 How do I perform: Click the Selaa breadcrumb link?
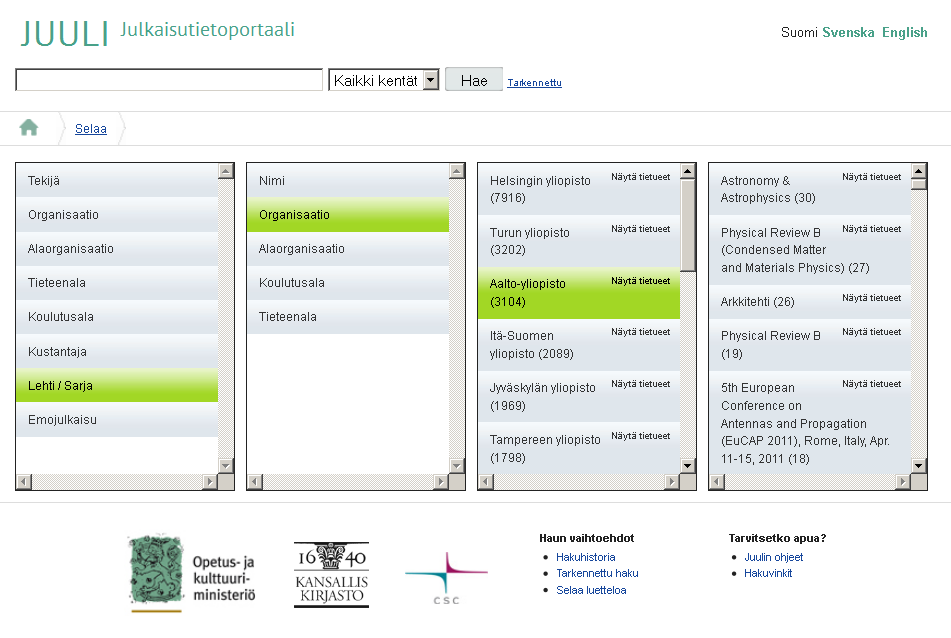click(x=91, y=129)
